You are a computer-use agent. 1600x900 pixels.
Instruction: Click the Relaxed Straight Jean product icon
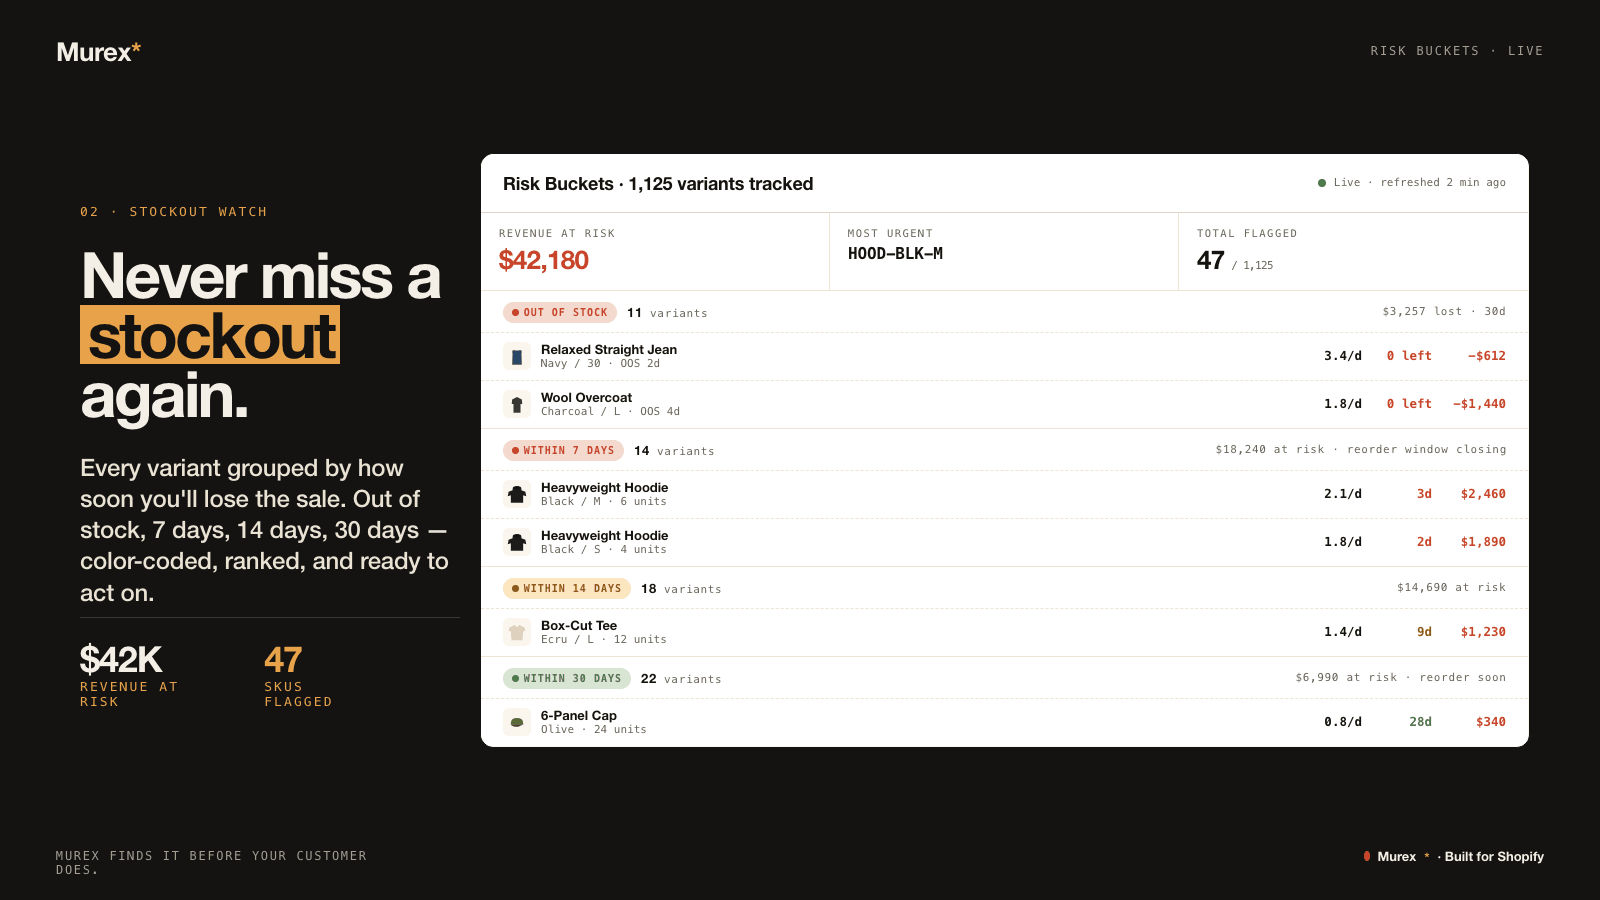[517, 356]
